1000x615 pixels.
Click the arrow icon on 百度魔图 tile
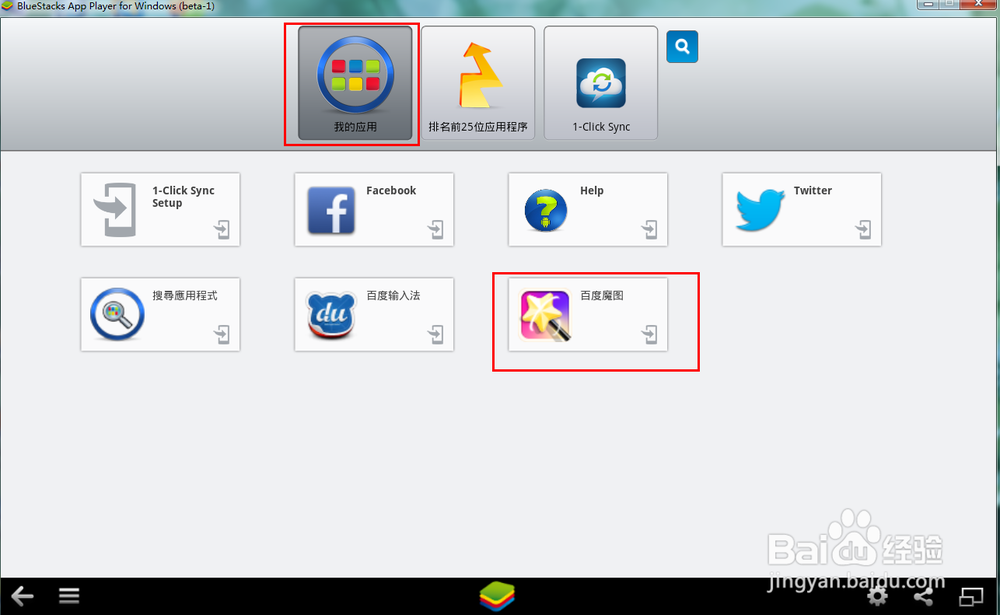click(649, 334)
